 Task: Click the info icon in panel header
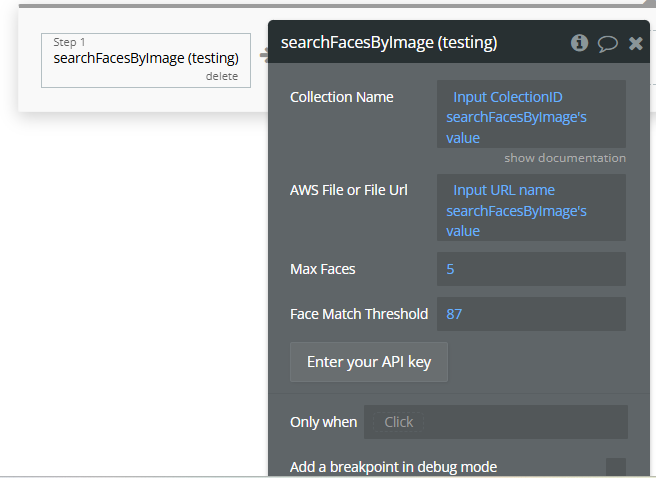[x=579, y=43]
